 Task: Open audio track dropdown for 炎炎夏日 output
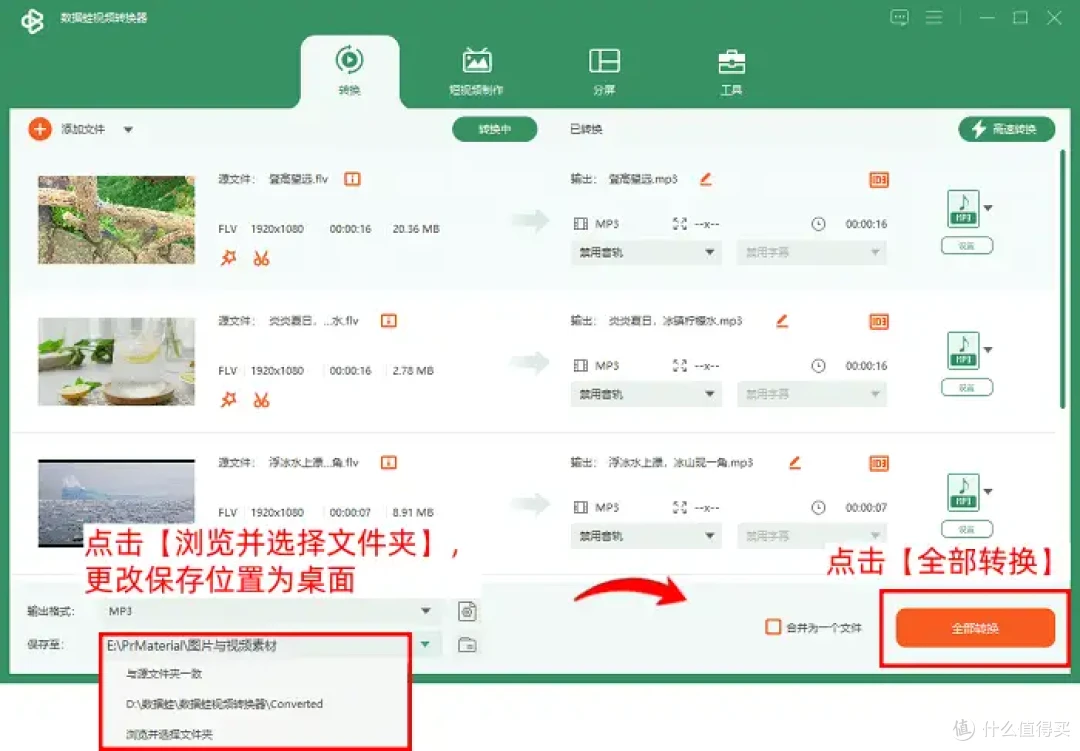pos(645,394)
